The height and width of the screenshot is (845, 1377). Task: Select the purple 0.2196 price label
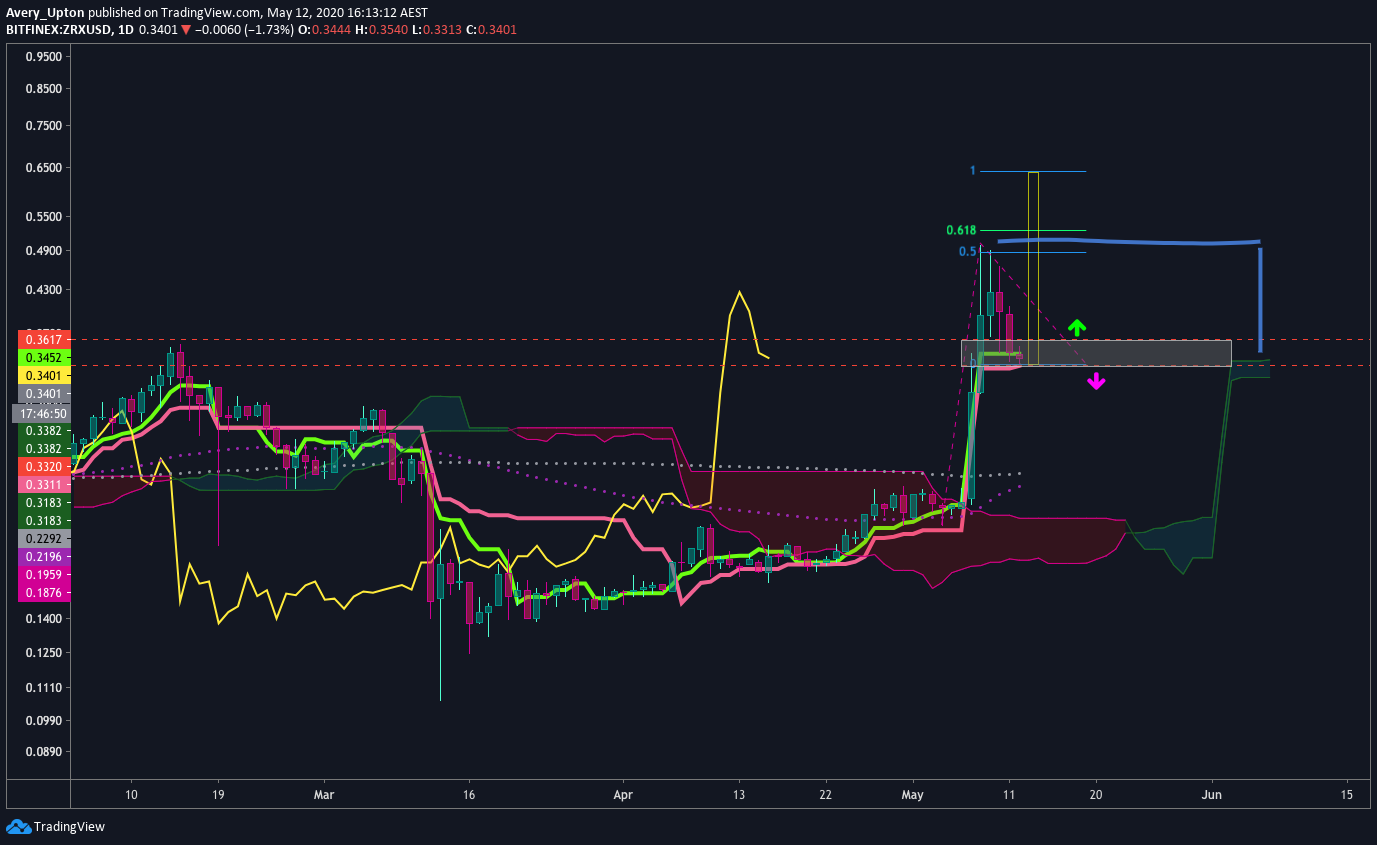(44, 557)
